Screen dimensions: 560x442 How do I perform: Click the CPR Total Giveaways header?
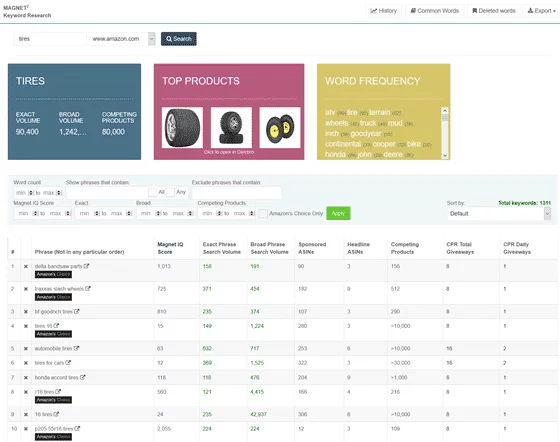(460, 248)
